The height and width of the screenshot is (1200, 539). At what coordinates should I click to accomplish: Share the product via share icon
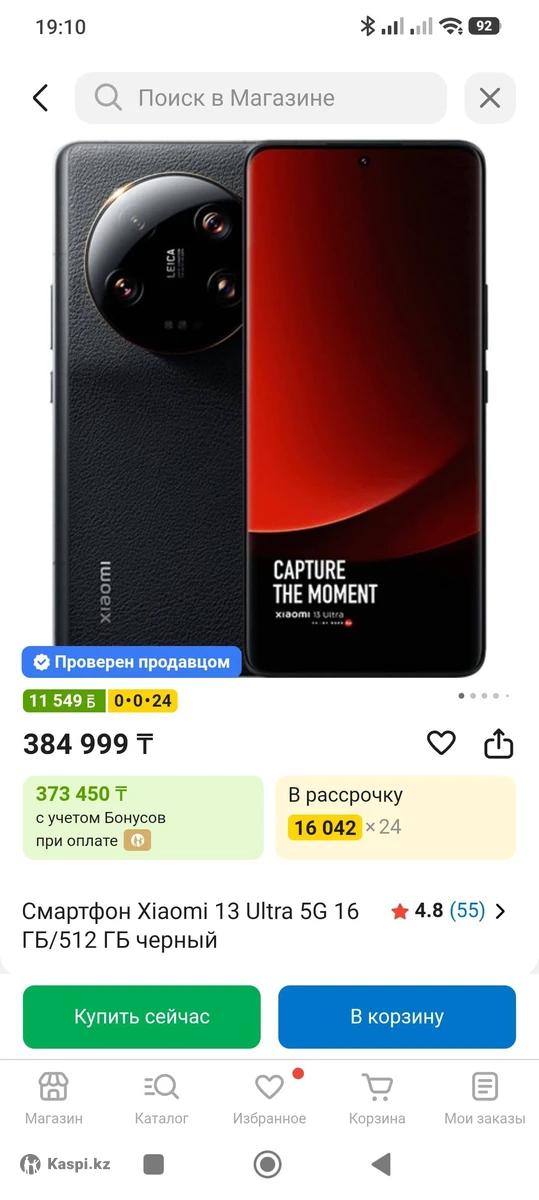click(498, 743)
